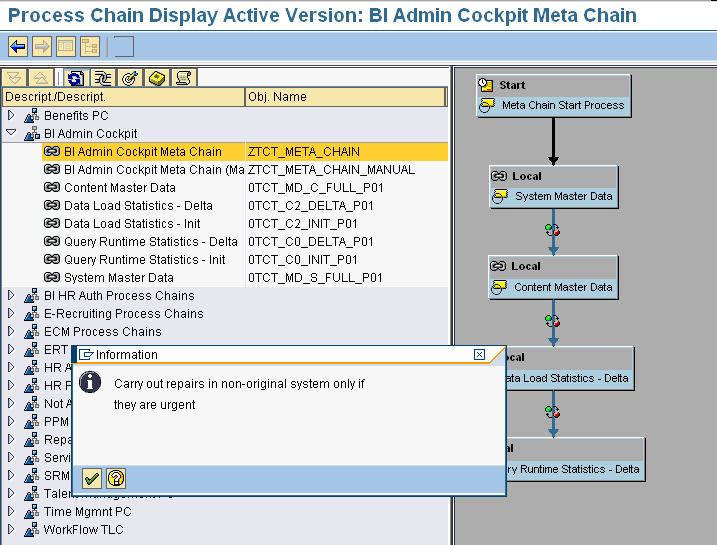717x545 pixels.
Task: Click the Start process clock icon
Action: (486, 85)
